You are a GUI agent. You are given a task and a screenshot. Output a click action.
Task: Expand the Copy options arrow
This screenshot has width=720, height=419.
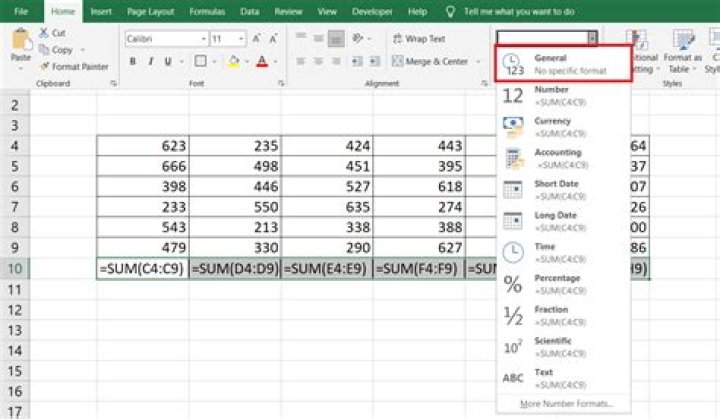(x=83, y=49)
